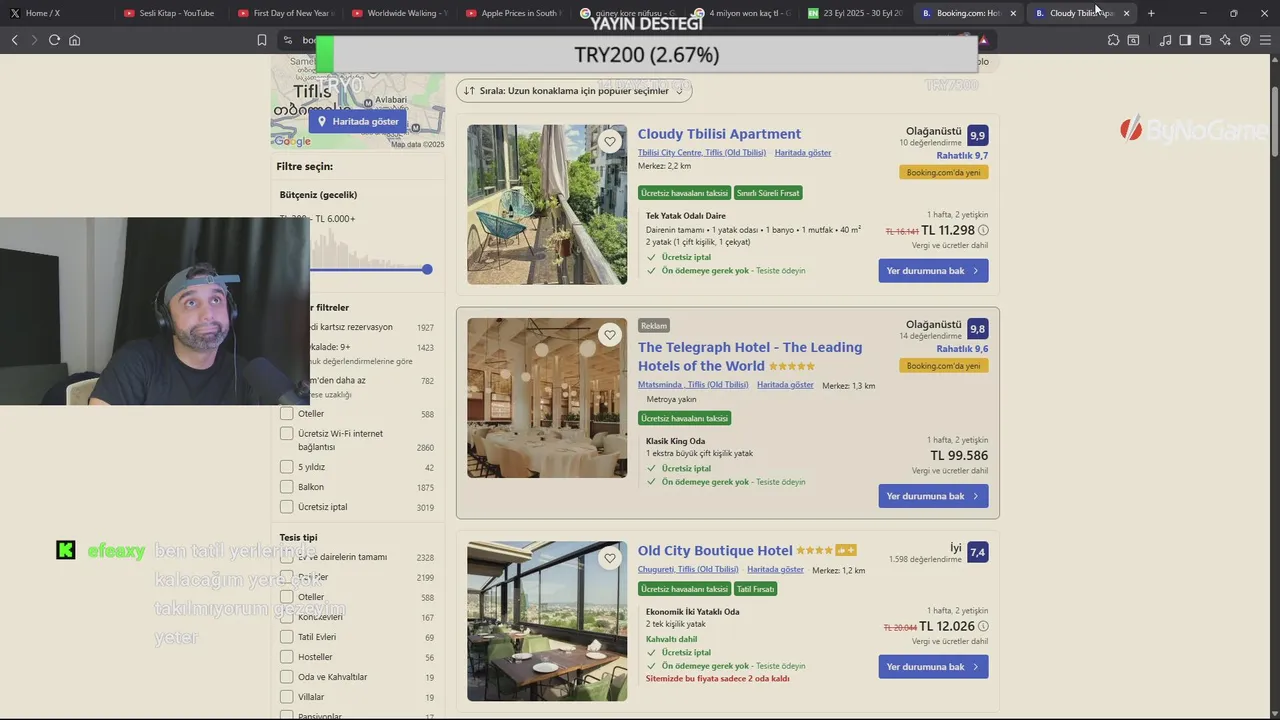Image resolution: width=1280 pixels, height=720 pixels.
Task: Save Cloudy Tbilisi Apartment with heart icon
Action: (x=610, y=142)
